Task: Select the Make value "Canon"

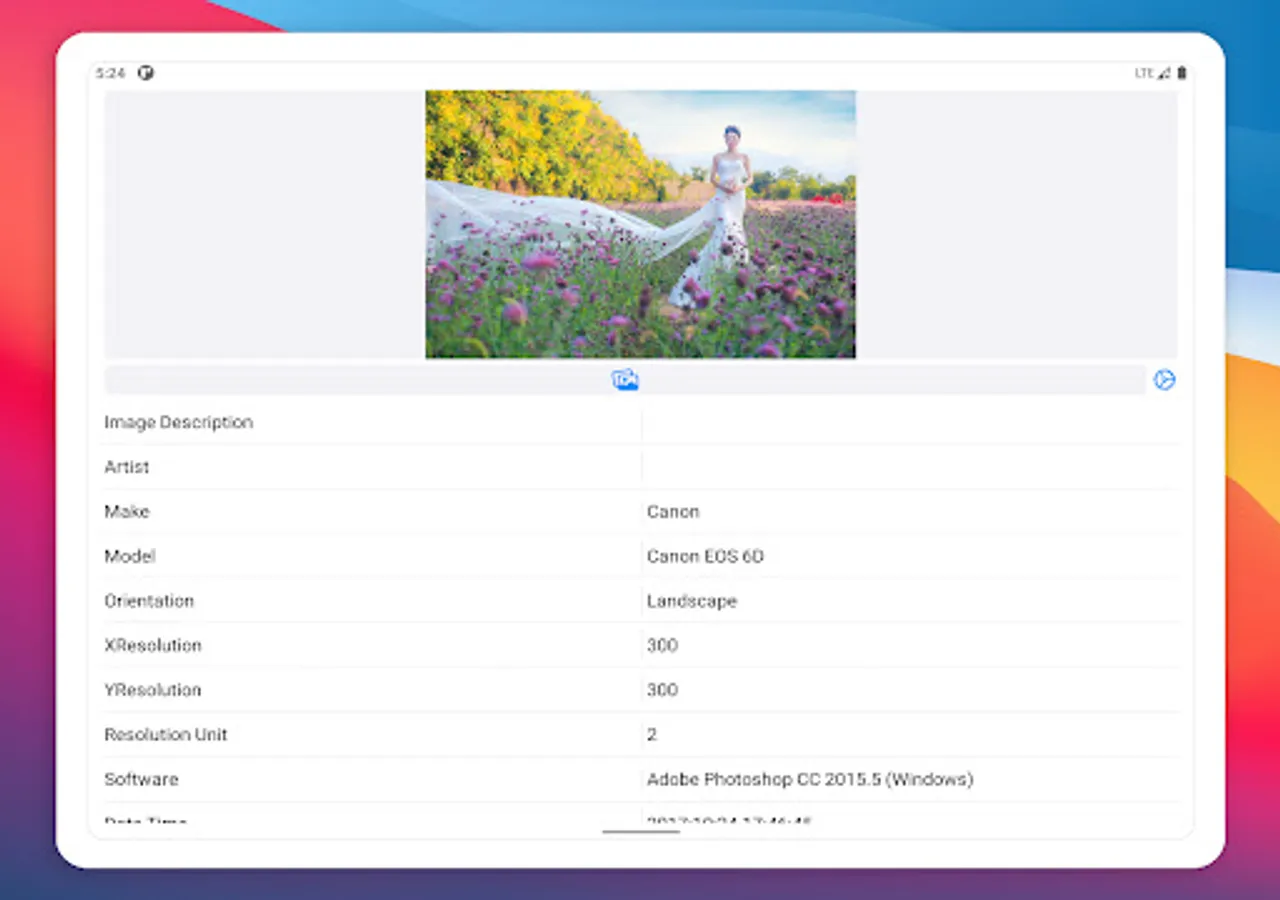Action: pos(673,511)
